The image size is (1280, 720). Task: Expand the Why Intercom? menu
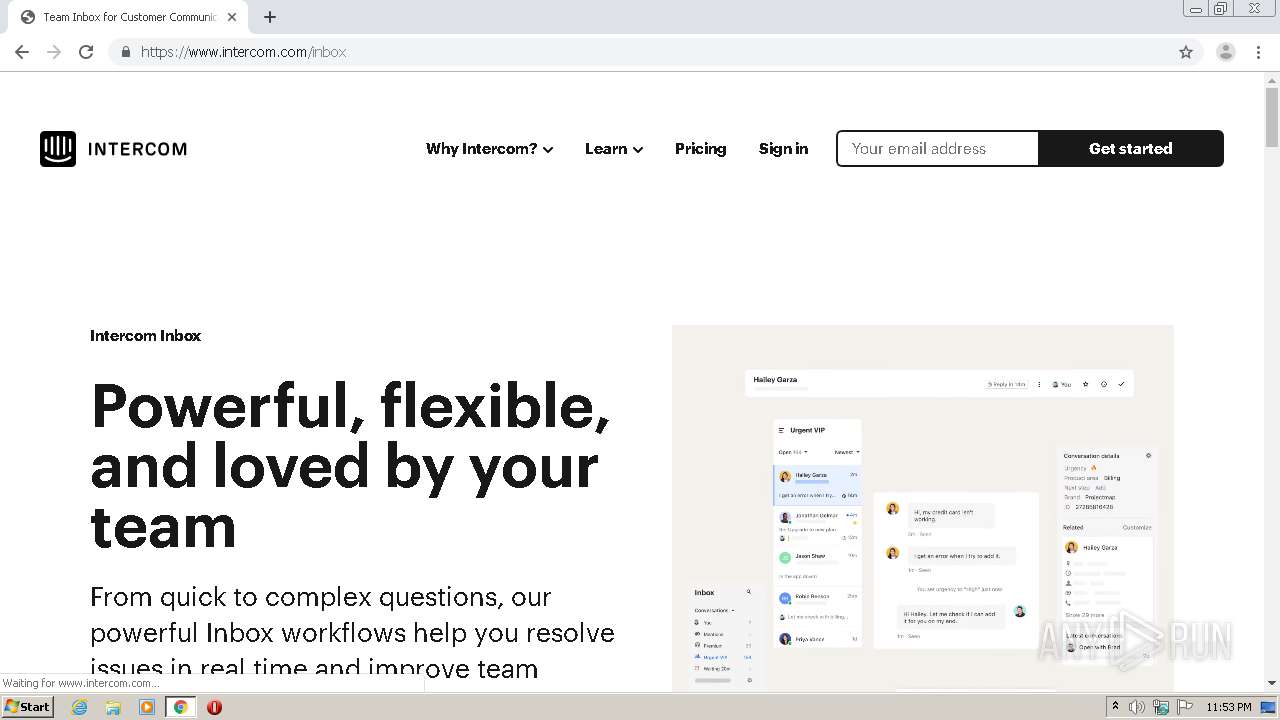coord(490,149)
